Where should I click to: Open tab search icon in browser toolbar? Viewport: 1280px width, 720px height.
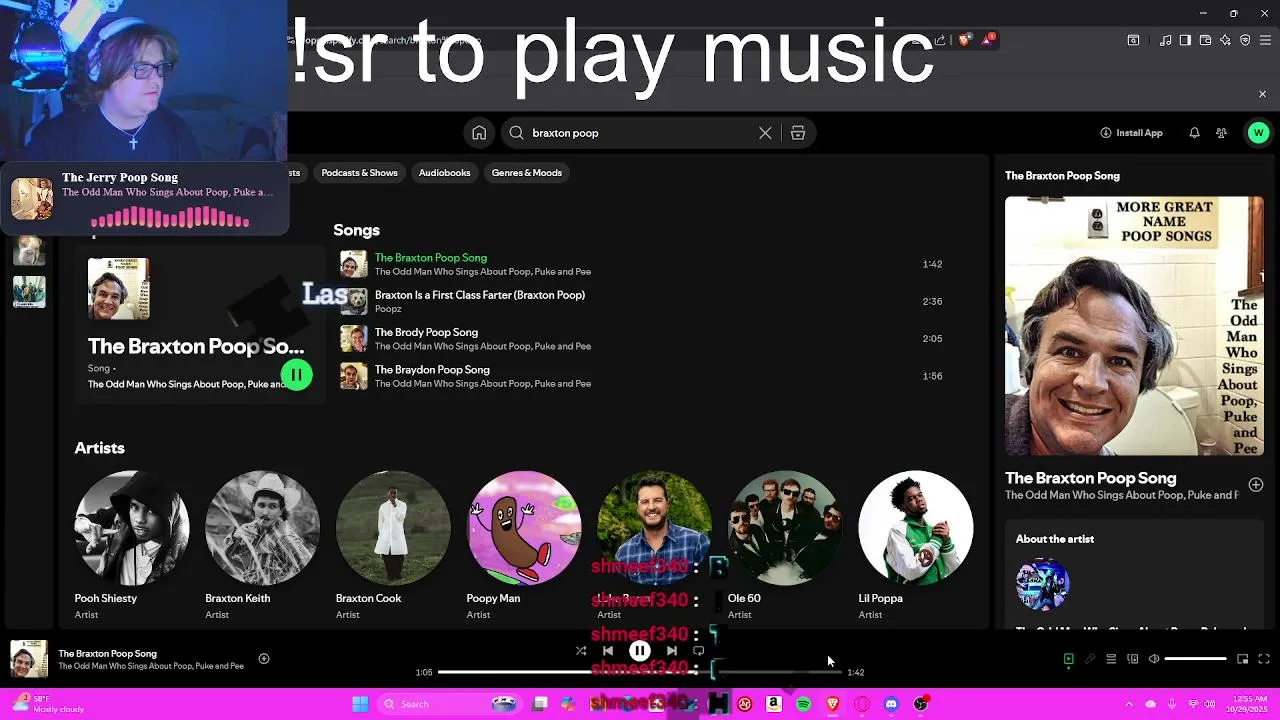pyautogui.click(x=1133, y=40)
